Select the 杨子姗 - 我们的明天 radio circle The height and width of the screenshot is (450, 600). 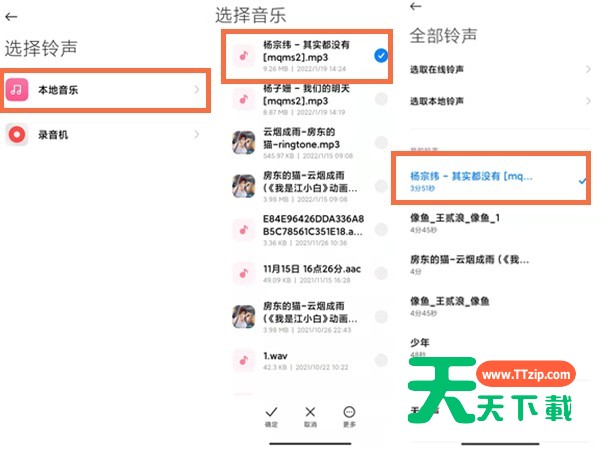click(x=381, y=99)
